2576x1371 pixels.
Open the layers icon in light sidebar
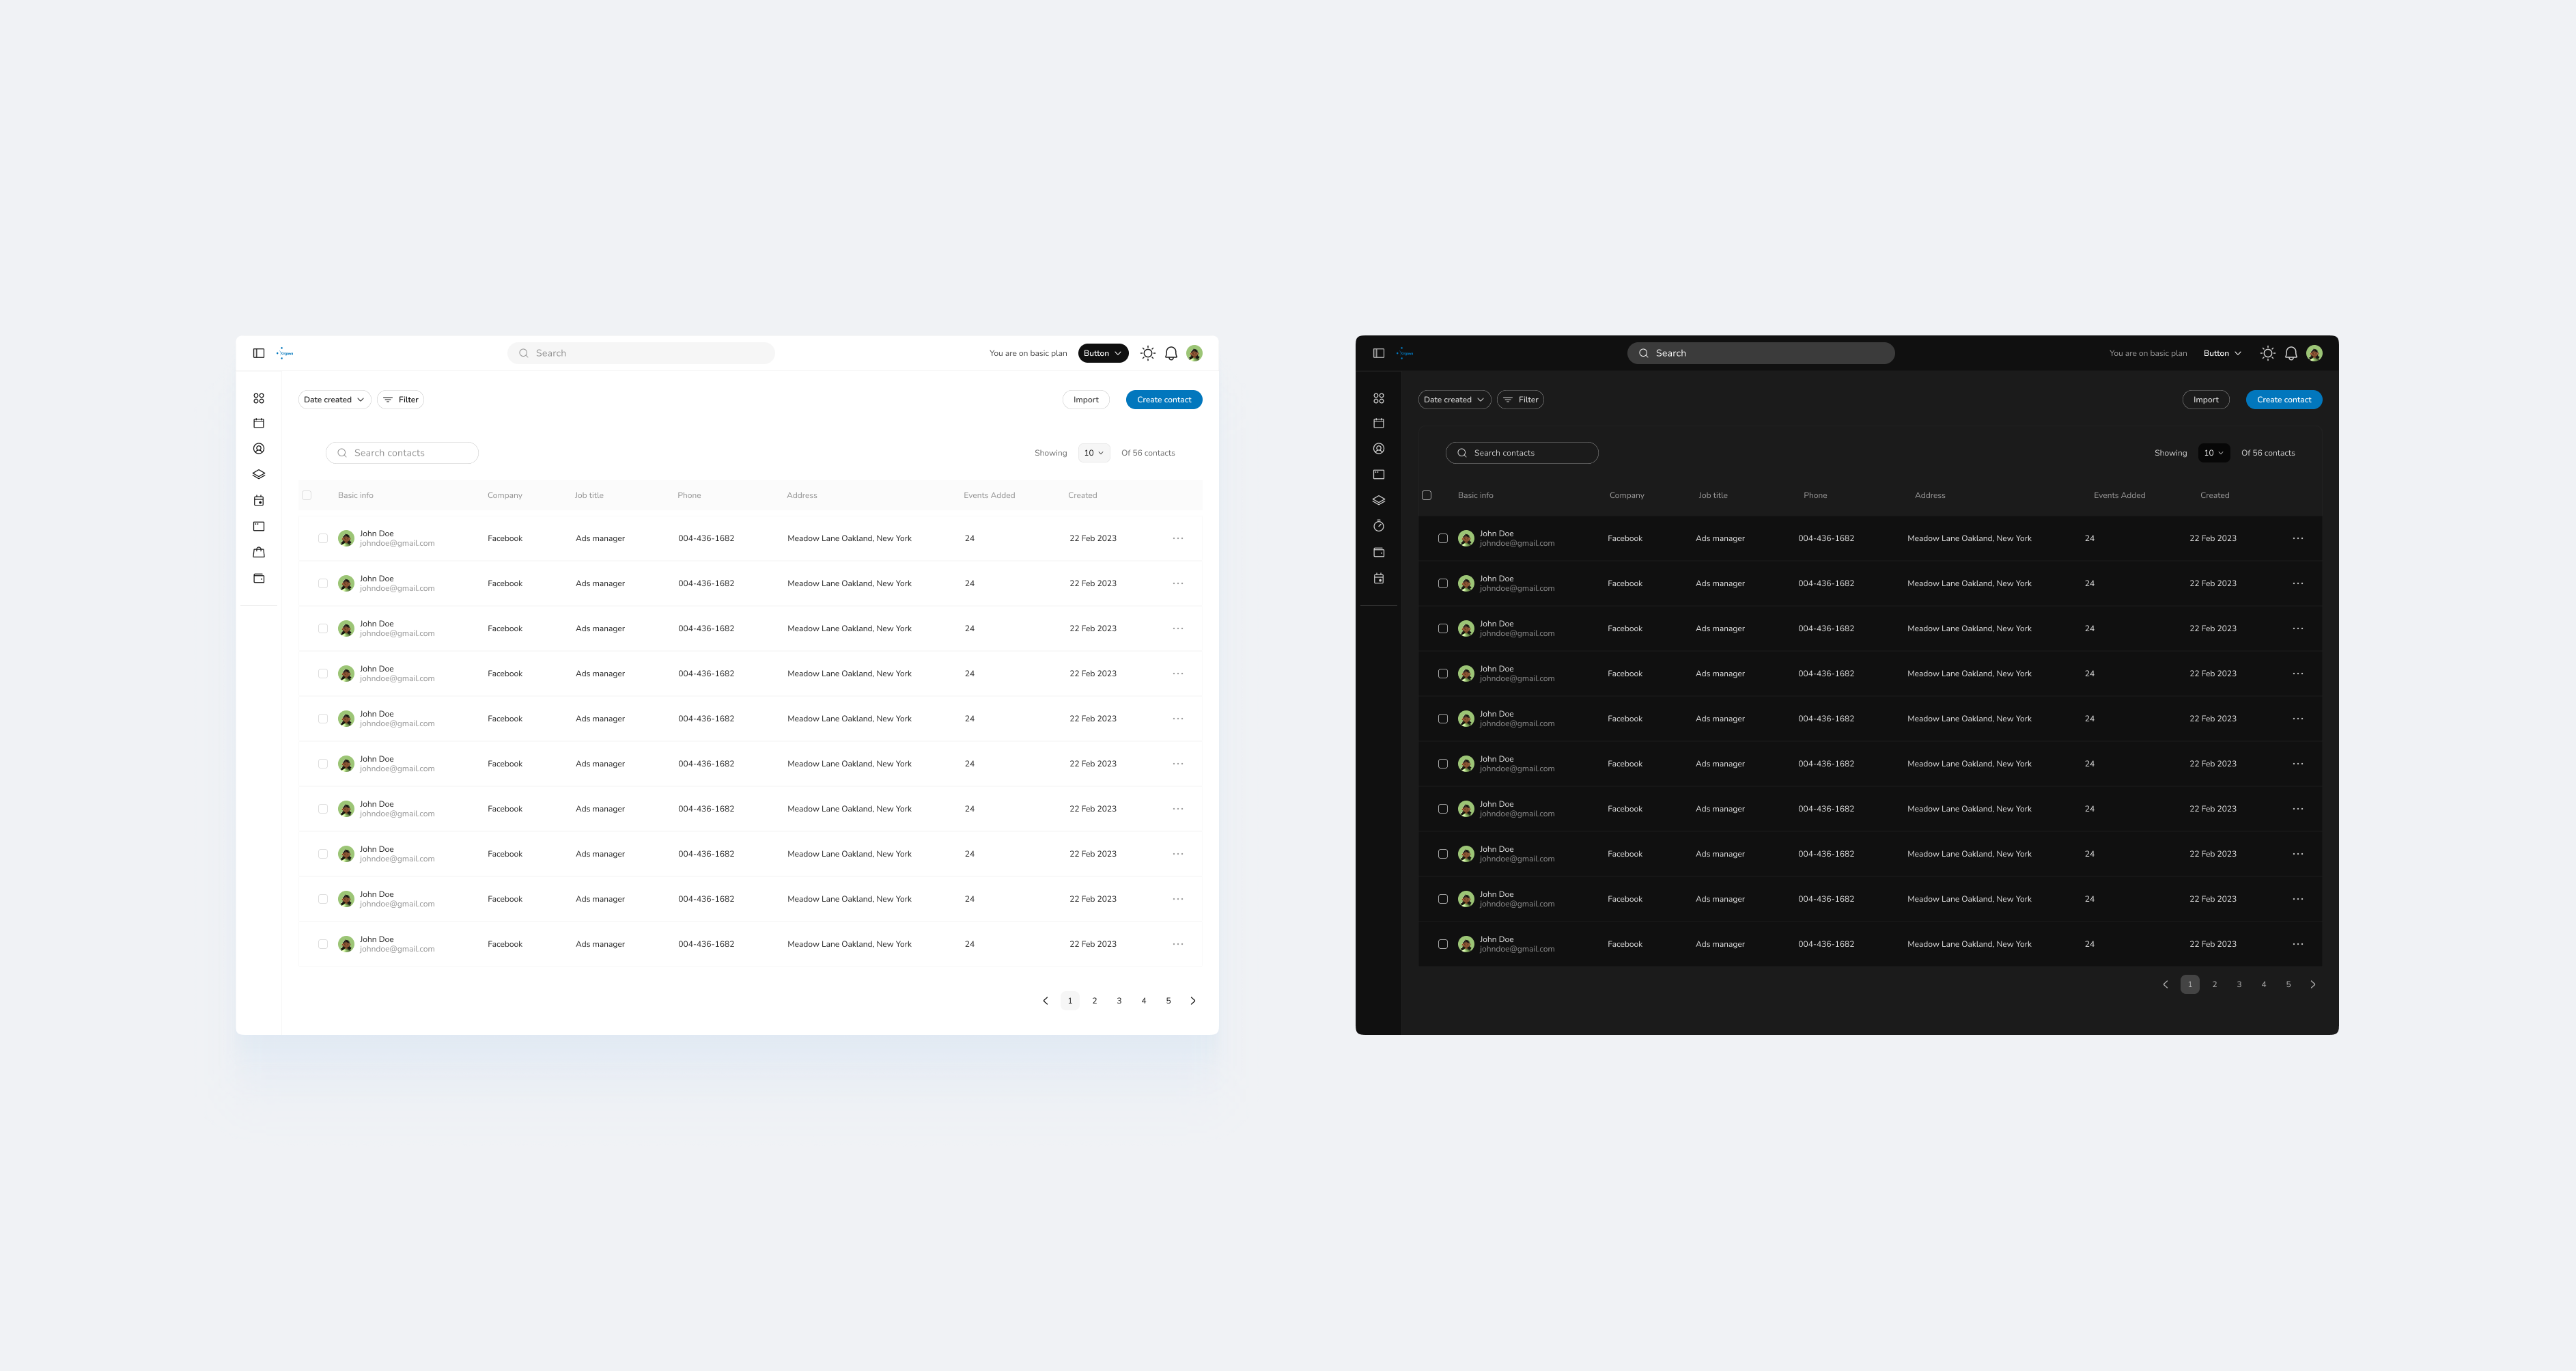click(x=258, y=474)
